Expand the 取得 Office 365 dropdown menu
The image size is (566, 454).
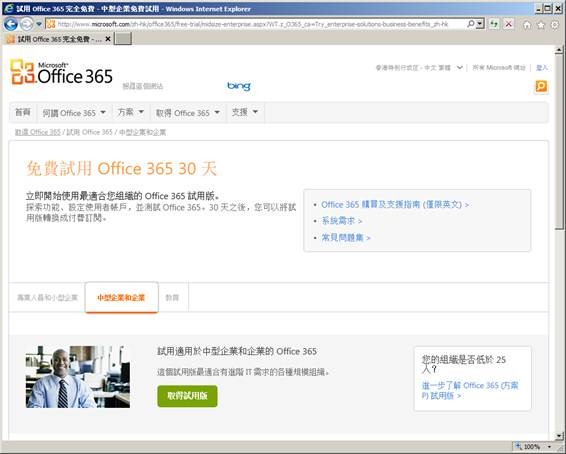click(x=188, y=113)
